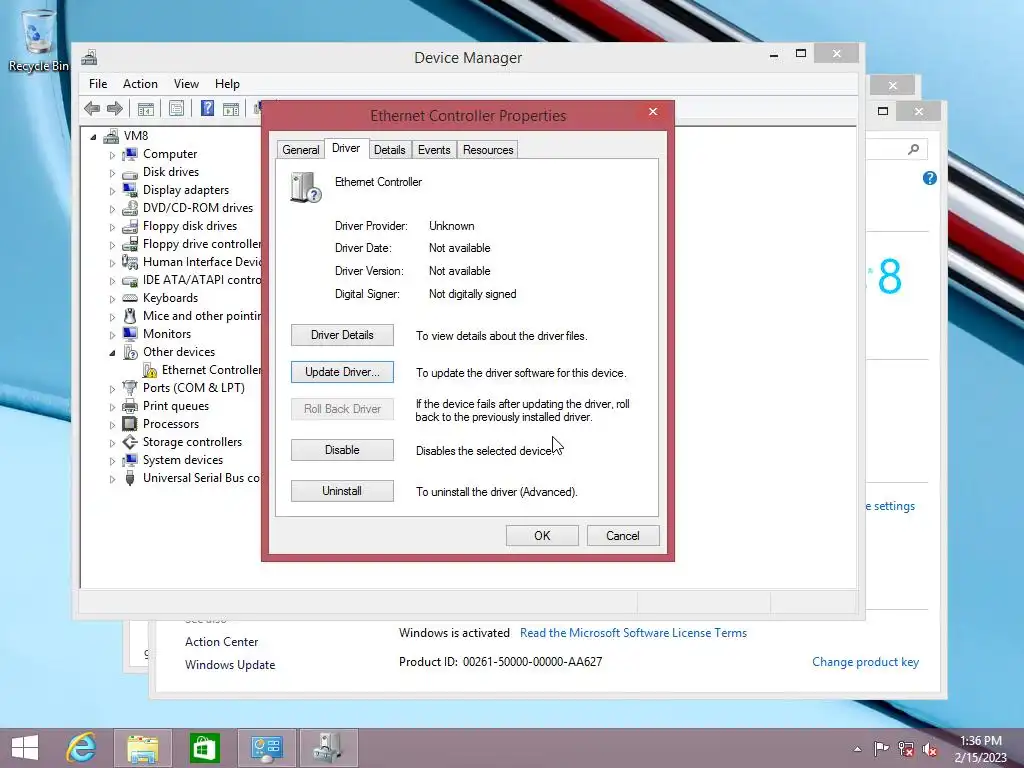
Task: Expand the Ports (COM & LPT) category
Action: (x=112, y=389)
